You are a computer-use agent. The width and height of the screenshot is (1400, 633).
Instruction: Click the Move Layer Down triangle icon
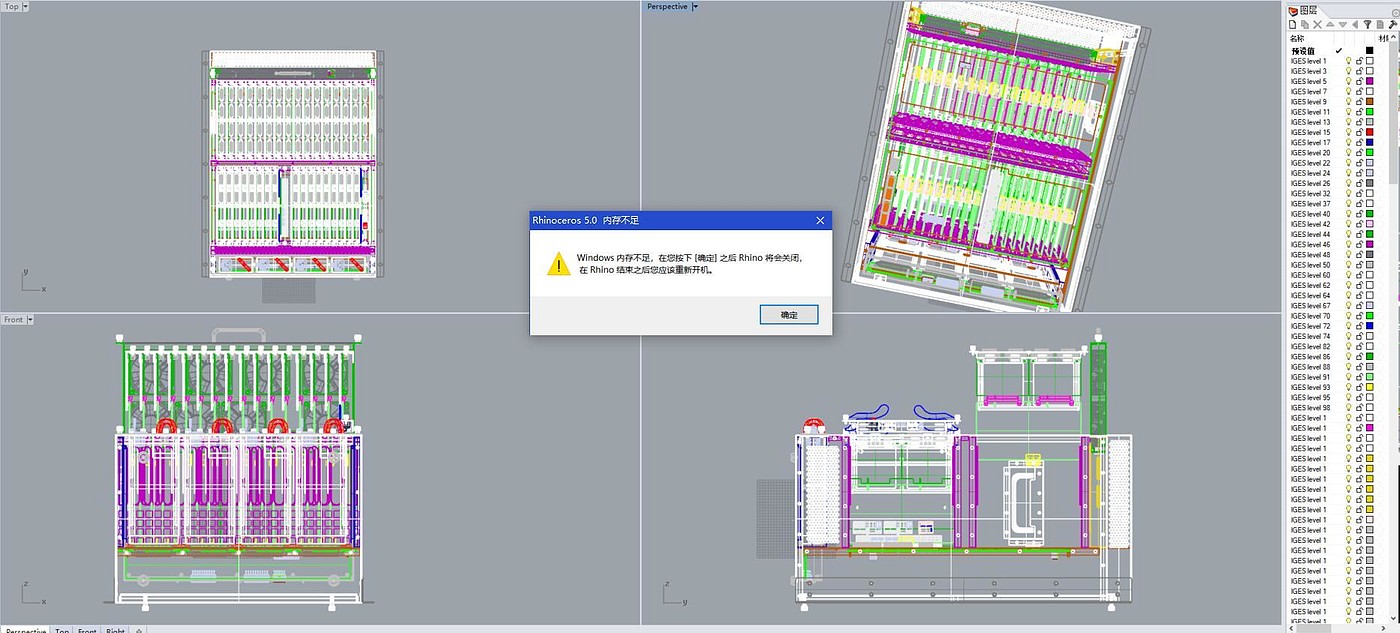[x=1343, y=24]
